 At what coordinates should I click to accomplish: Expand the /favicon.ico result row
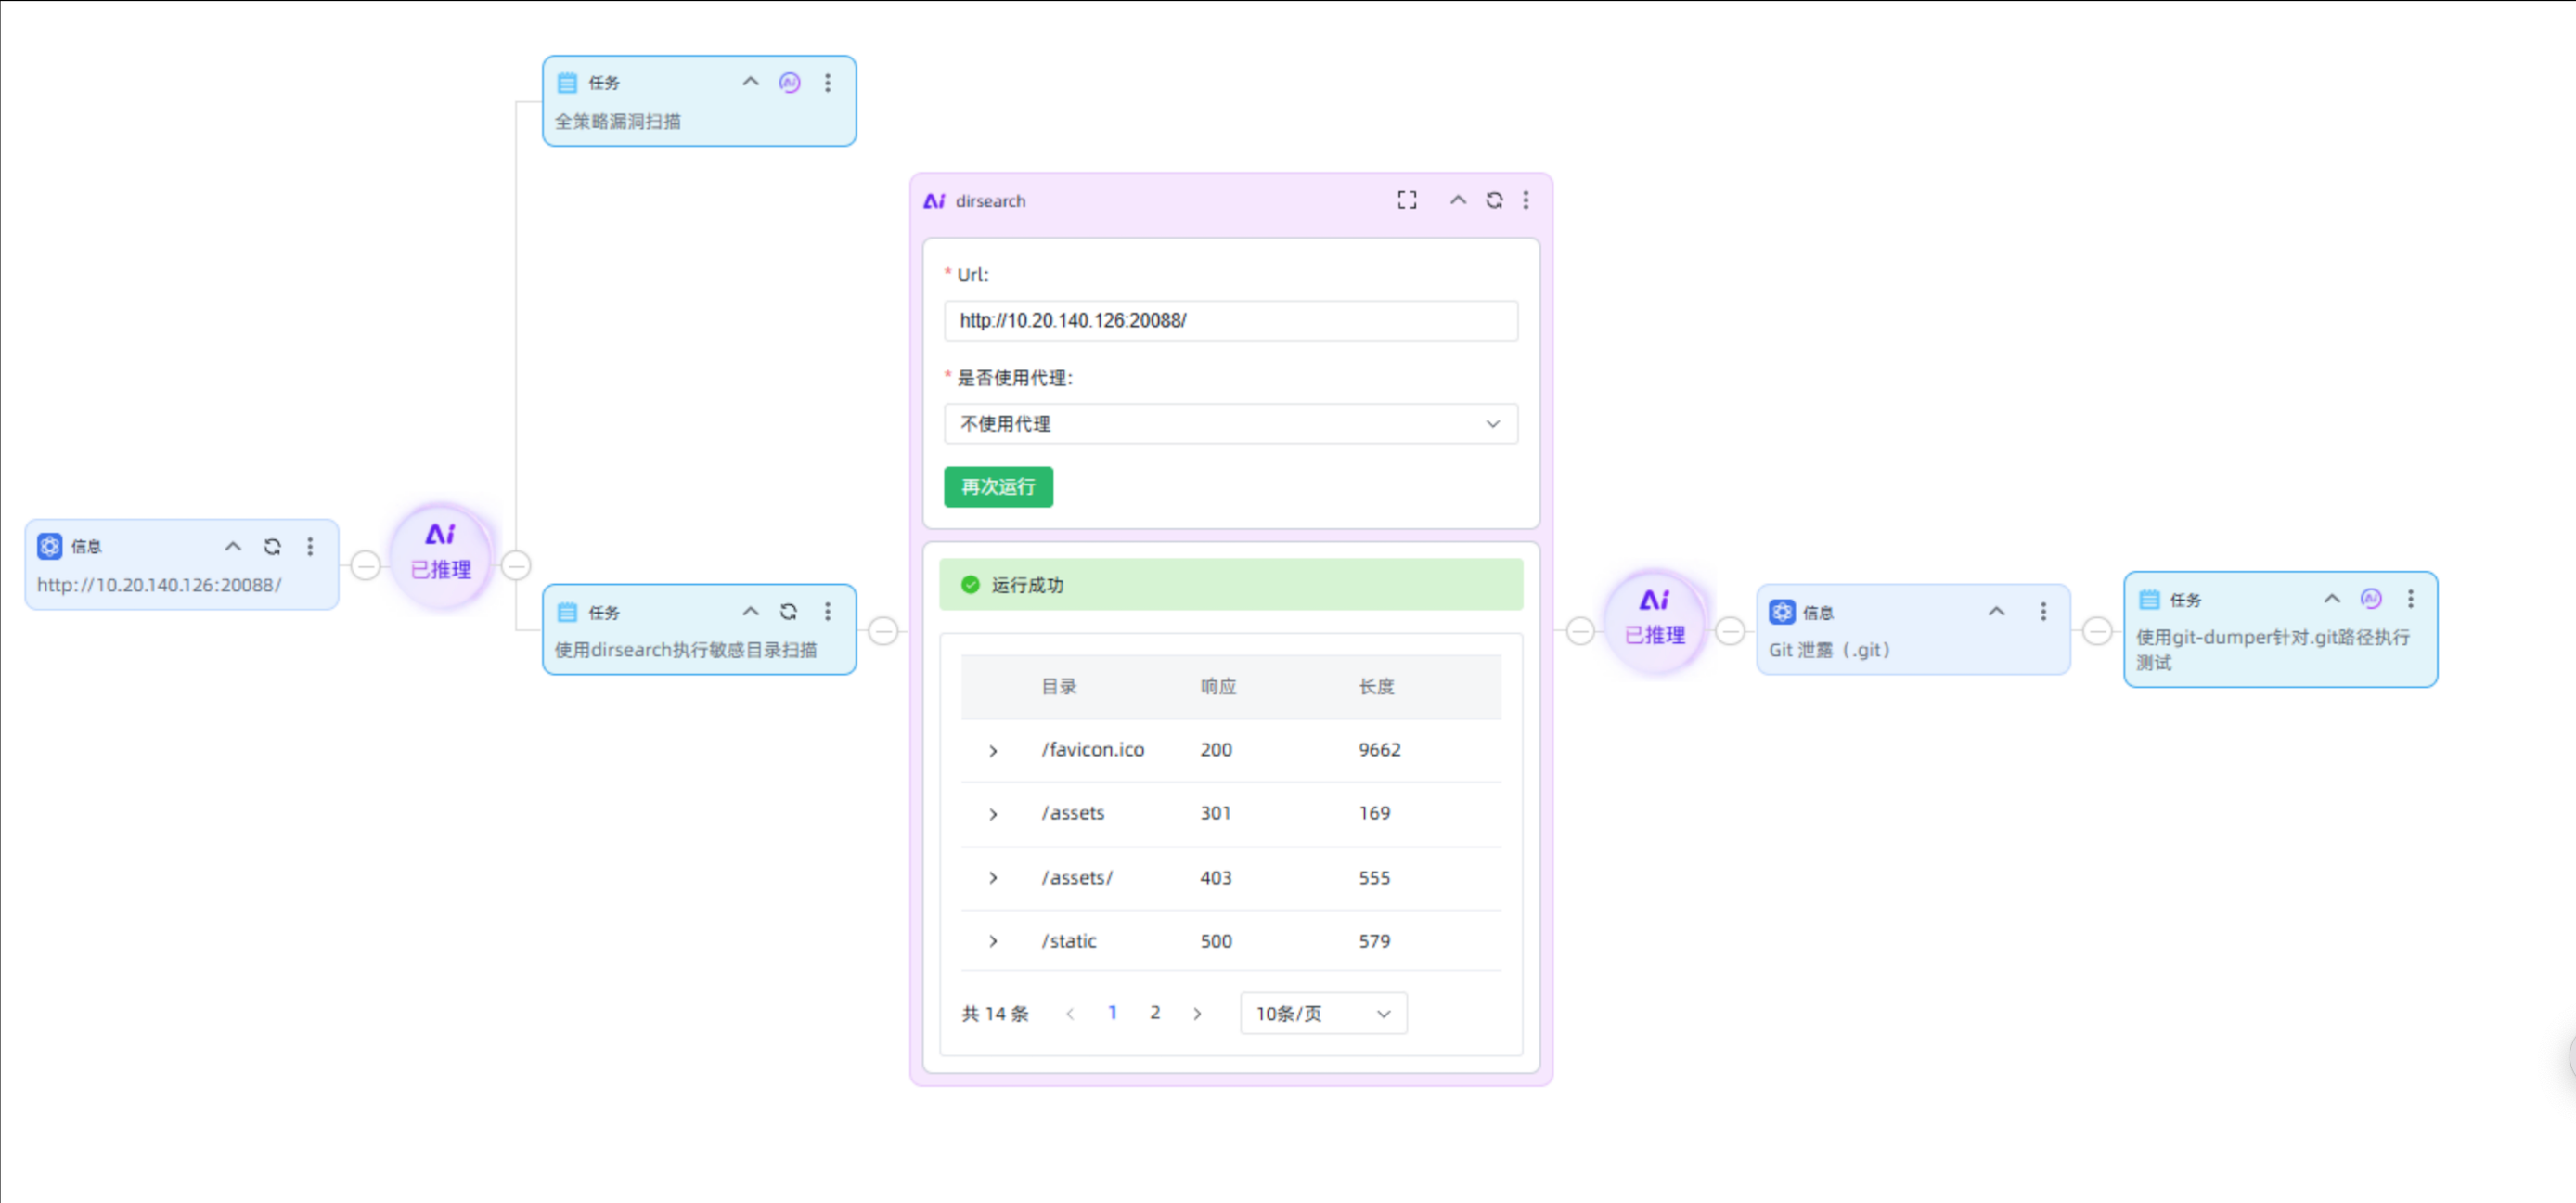coord(993,751)
